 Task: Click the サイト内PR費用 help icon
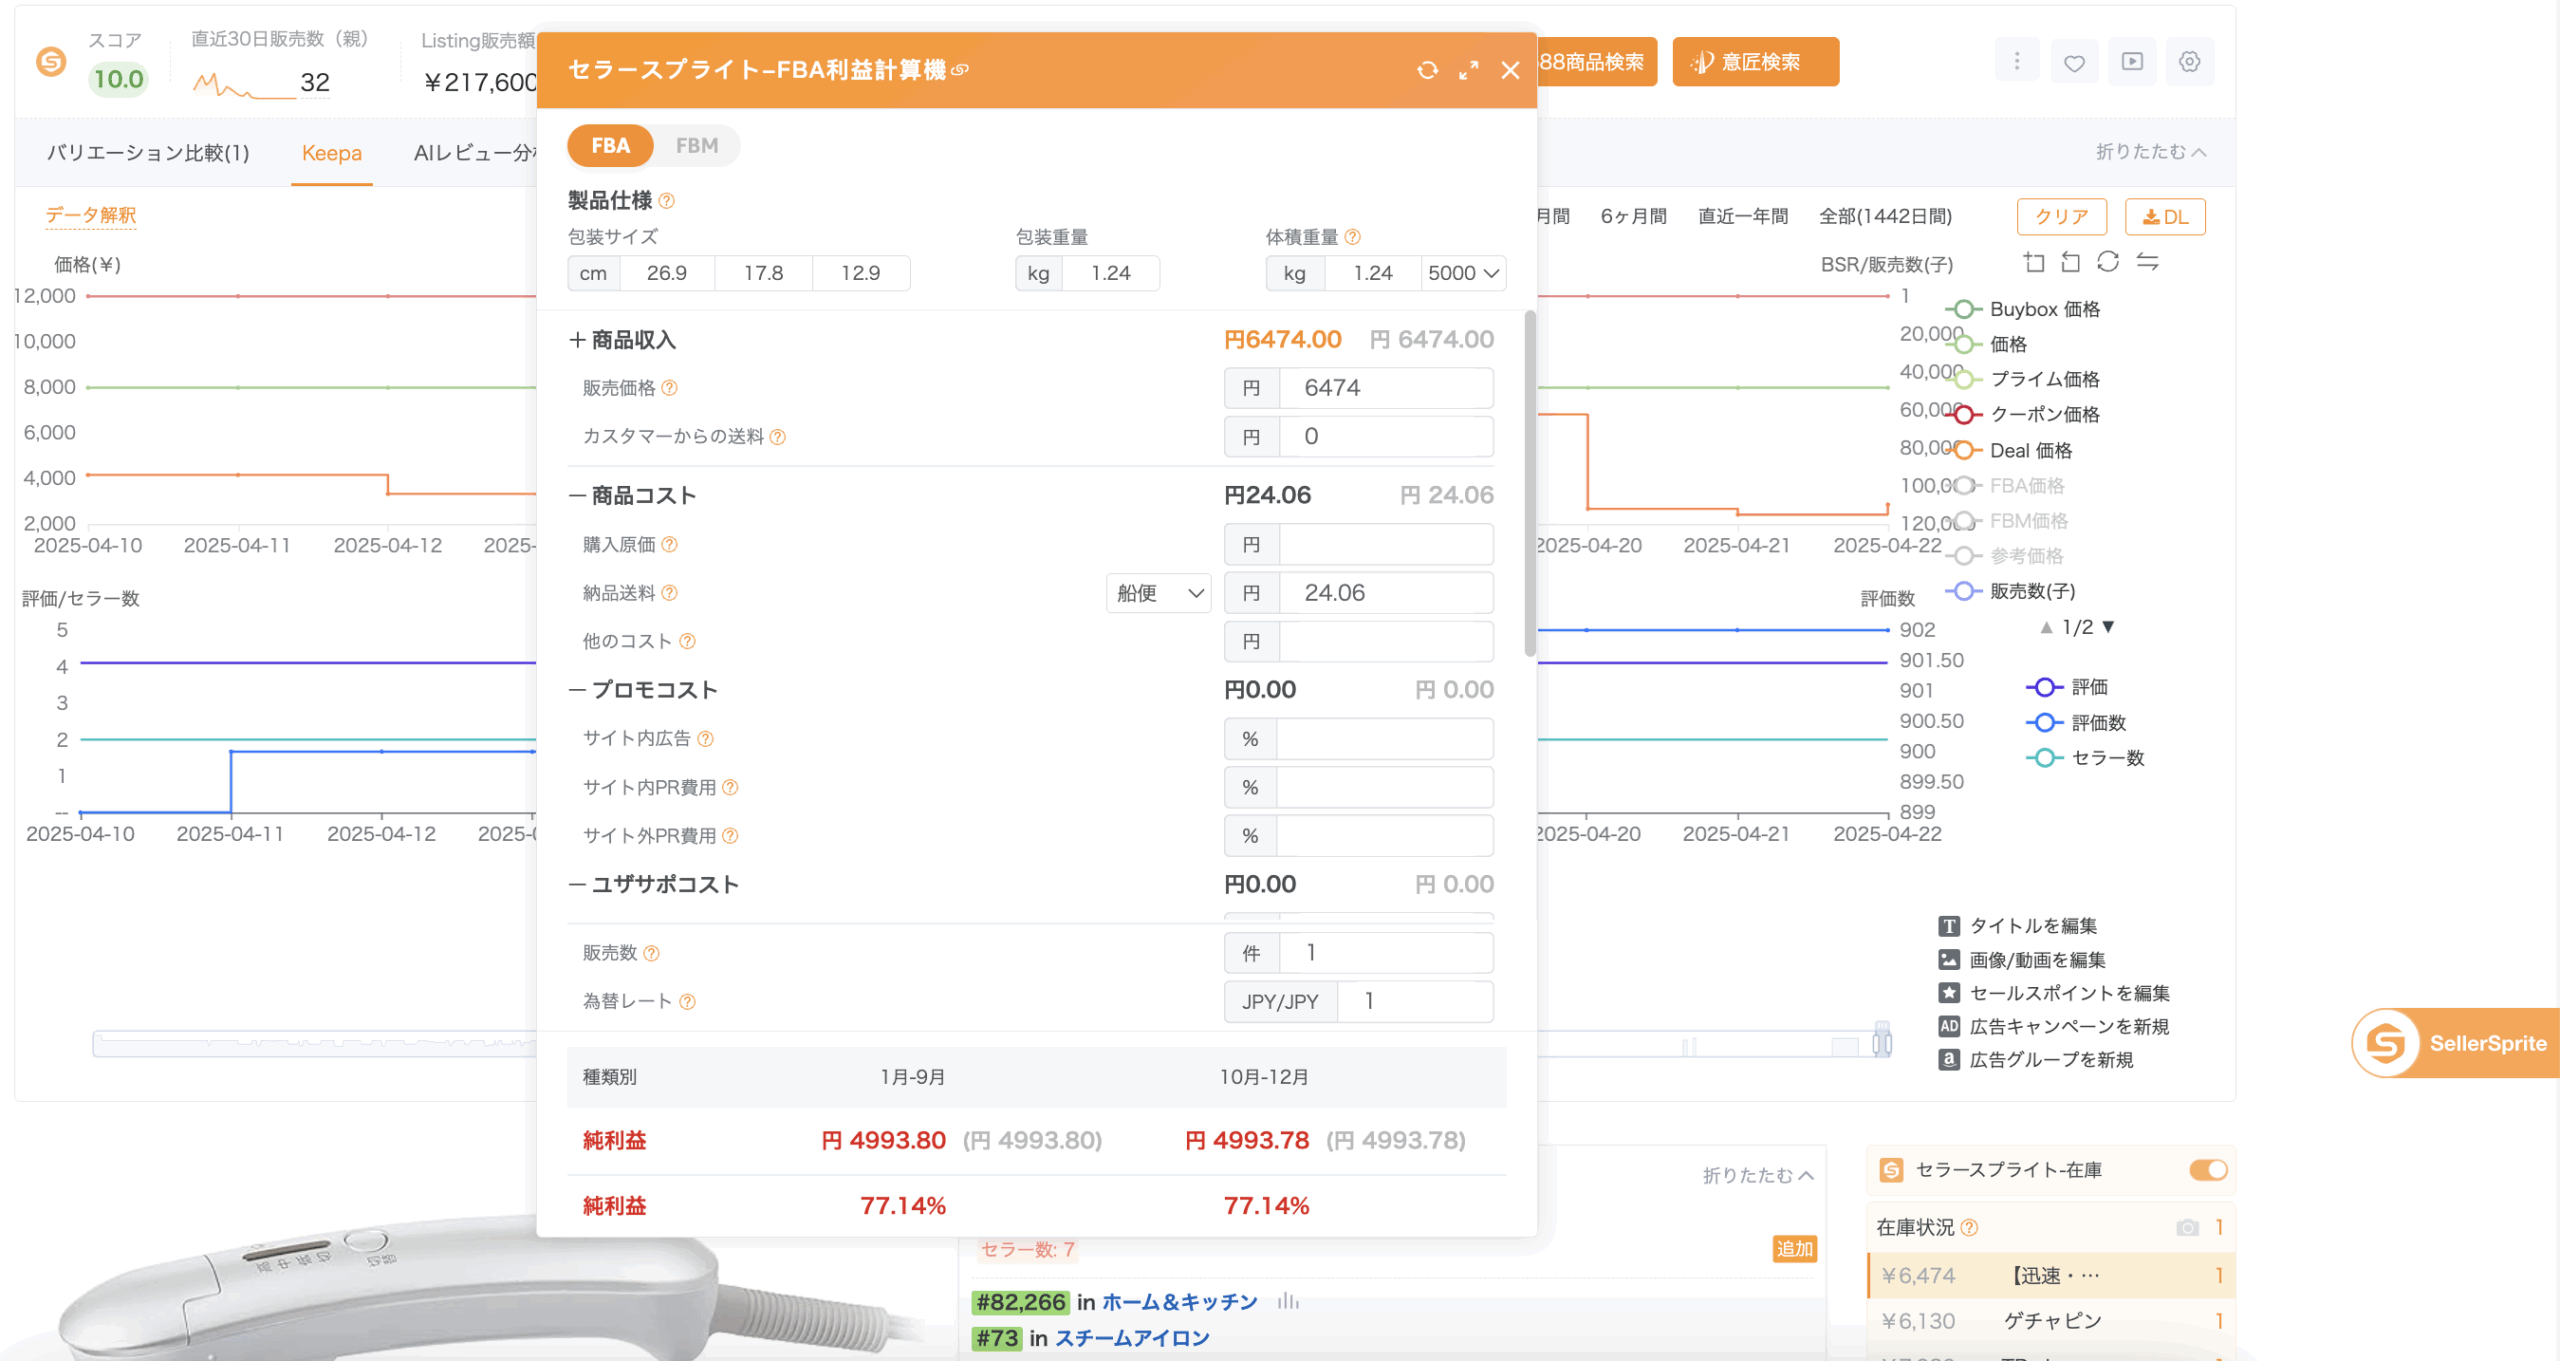click(730, 788)
